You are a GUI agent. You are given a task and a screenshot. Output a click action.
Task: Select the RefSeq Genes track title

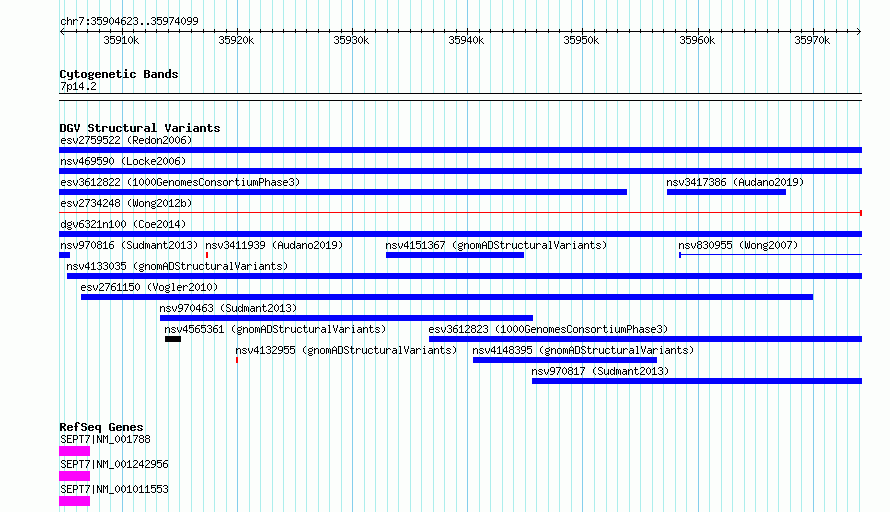click(x=101, y=427)
